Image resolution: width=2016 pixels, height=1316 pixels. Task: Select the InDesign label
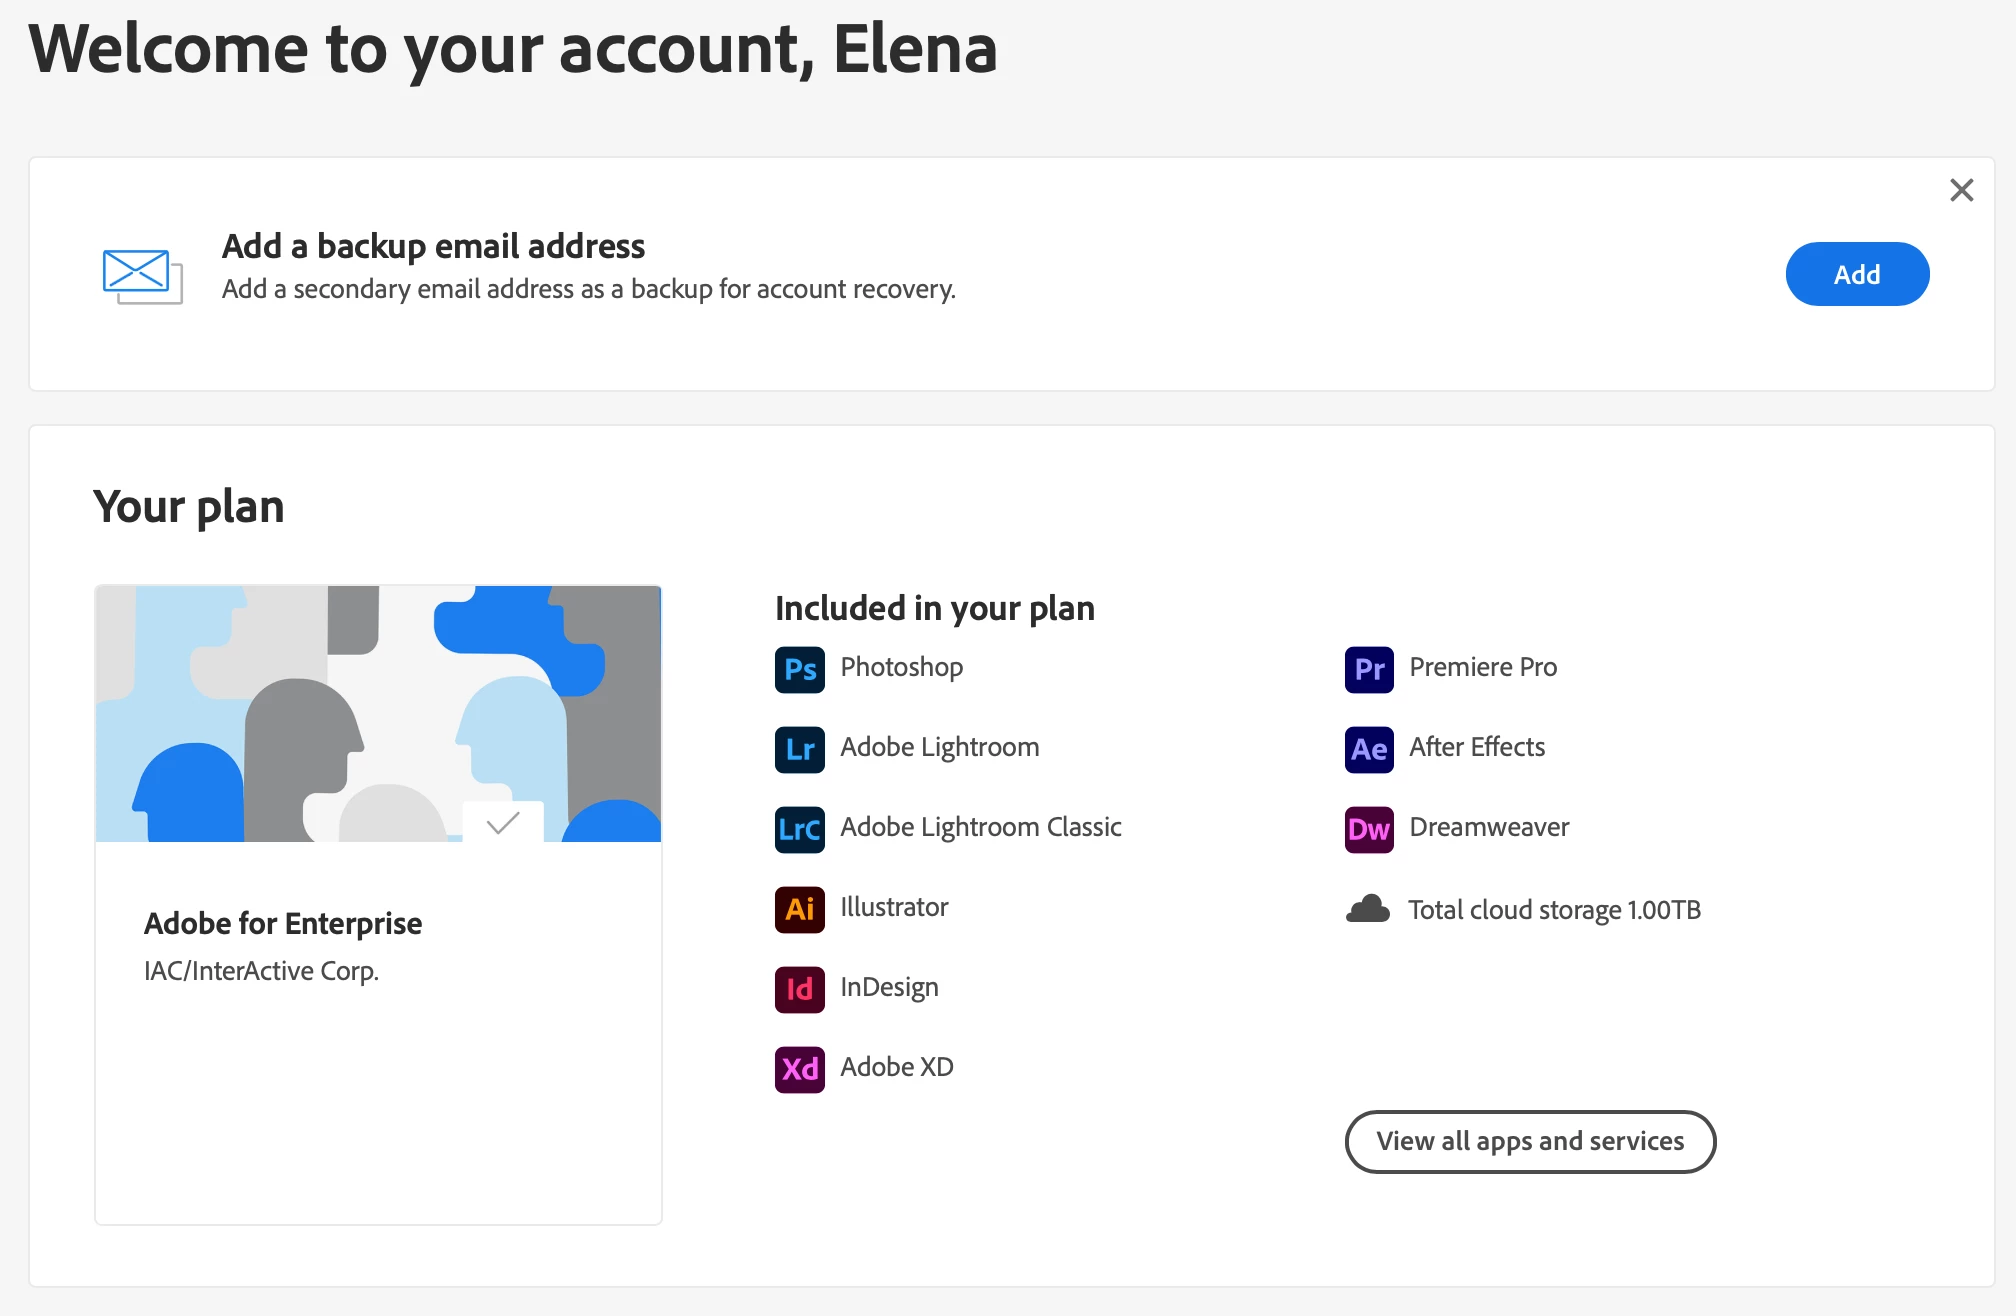(x=889, y=987)
